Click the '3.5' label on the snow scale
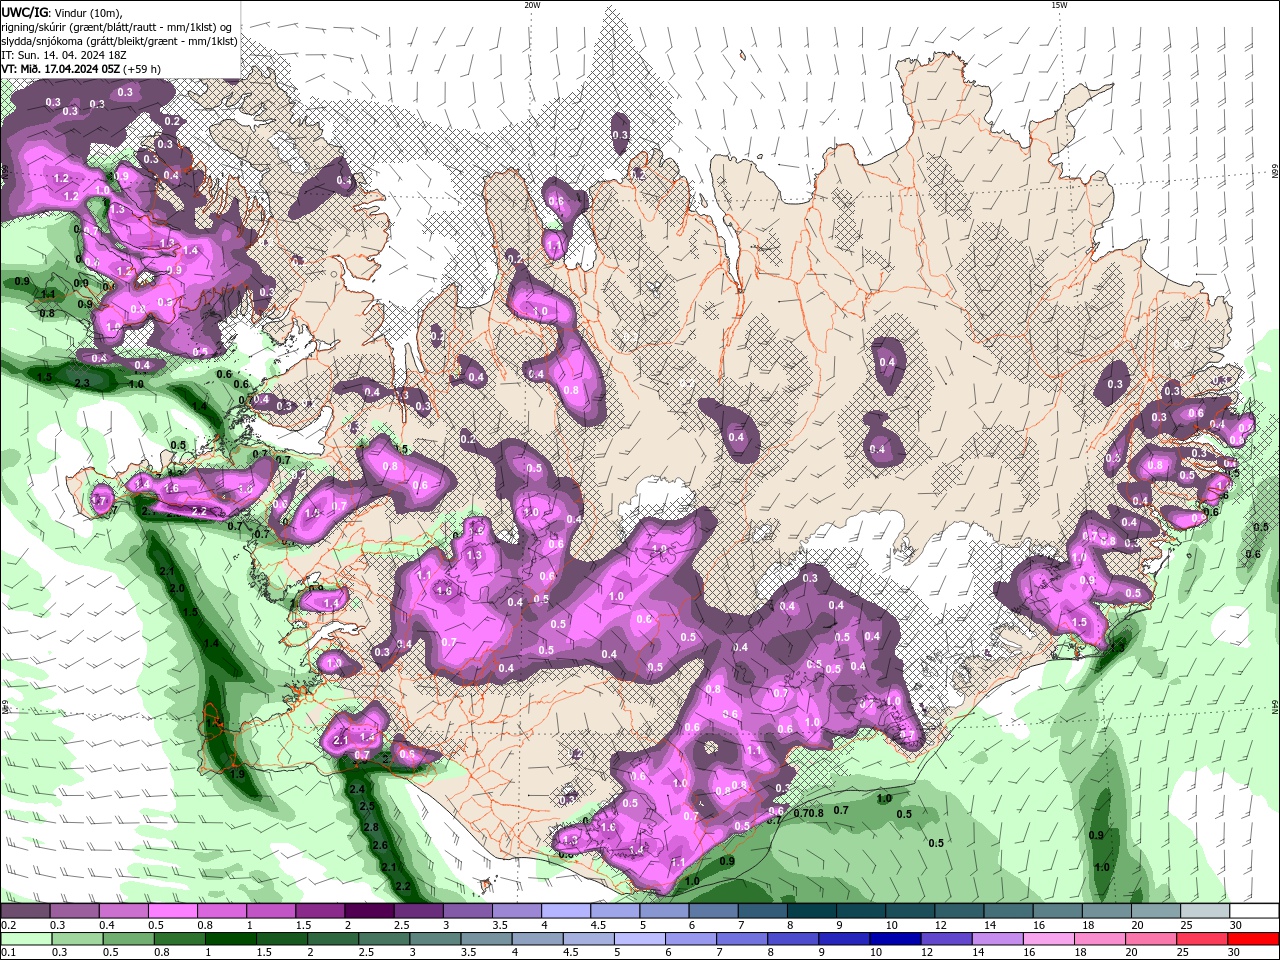1280x960 pixels. point(499,925)
